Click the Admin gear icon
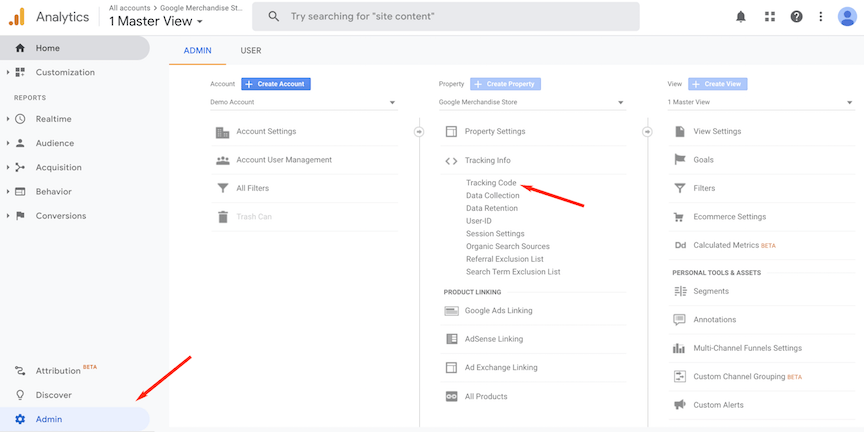The height and width of the screenshot is (432, 864). [20, 419]
